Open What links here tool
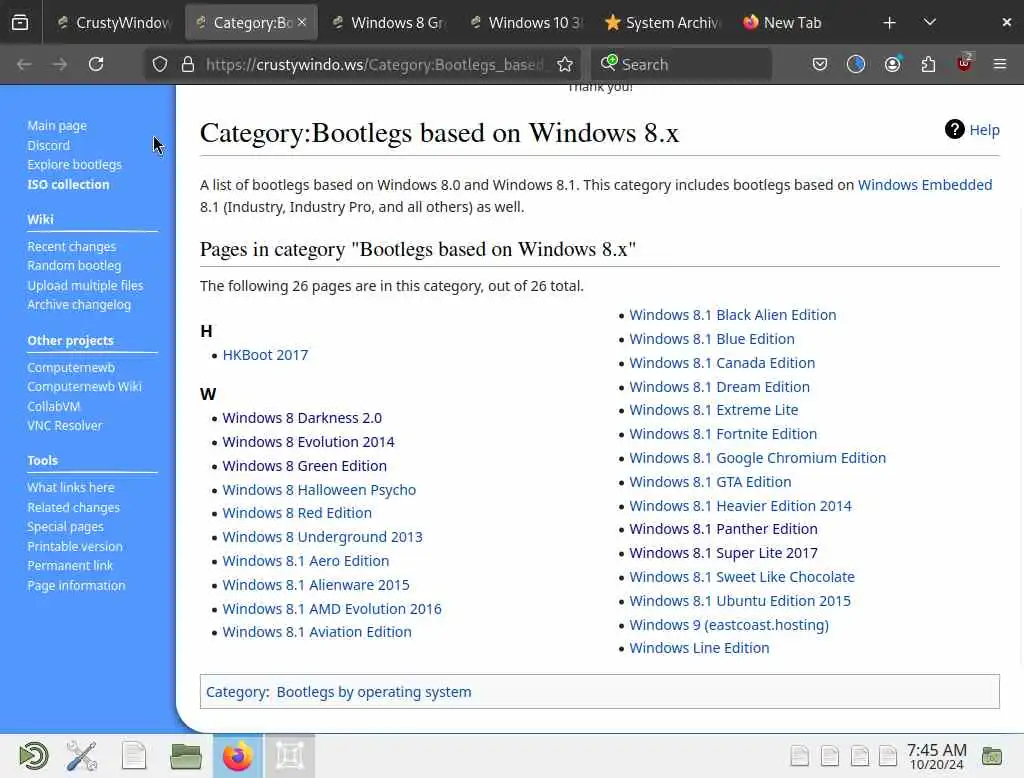This screenshot has width=1024, height=778. coord(71,487)
